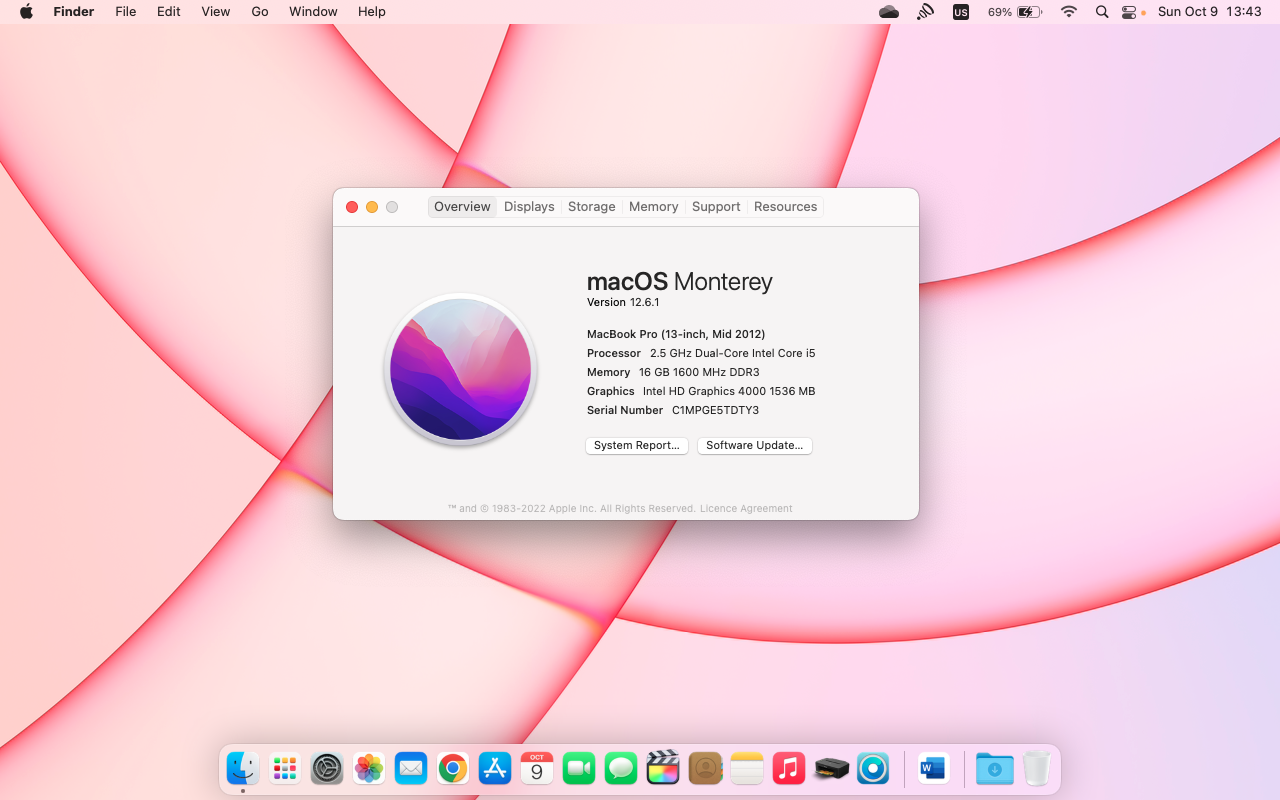
Task: Click the battery 69% status icon
Action: pyautogui.click(x=1015, y=12)
